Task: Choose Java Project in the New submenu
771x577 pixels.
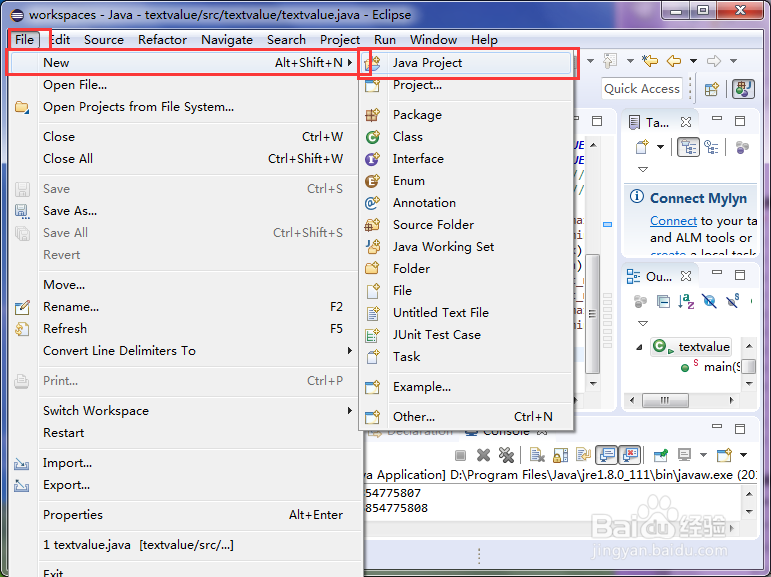Action: pos(466,63)
